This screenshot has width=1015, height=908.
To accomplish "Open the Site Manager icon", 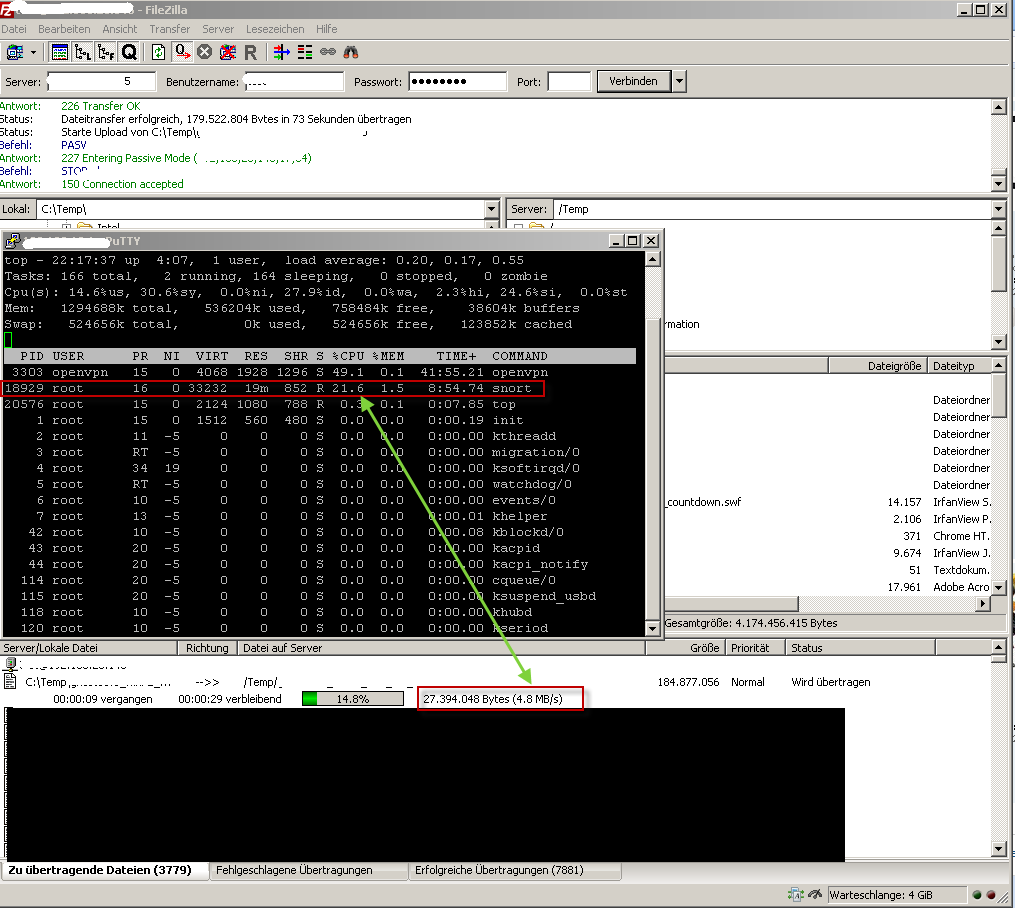I will pyautogui.click(x=15, y=52).
